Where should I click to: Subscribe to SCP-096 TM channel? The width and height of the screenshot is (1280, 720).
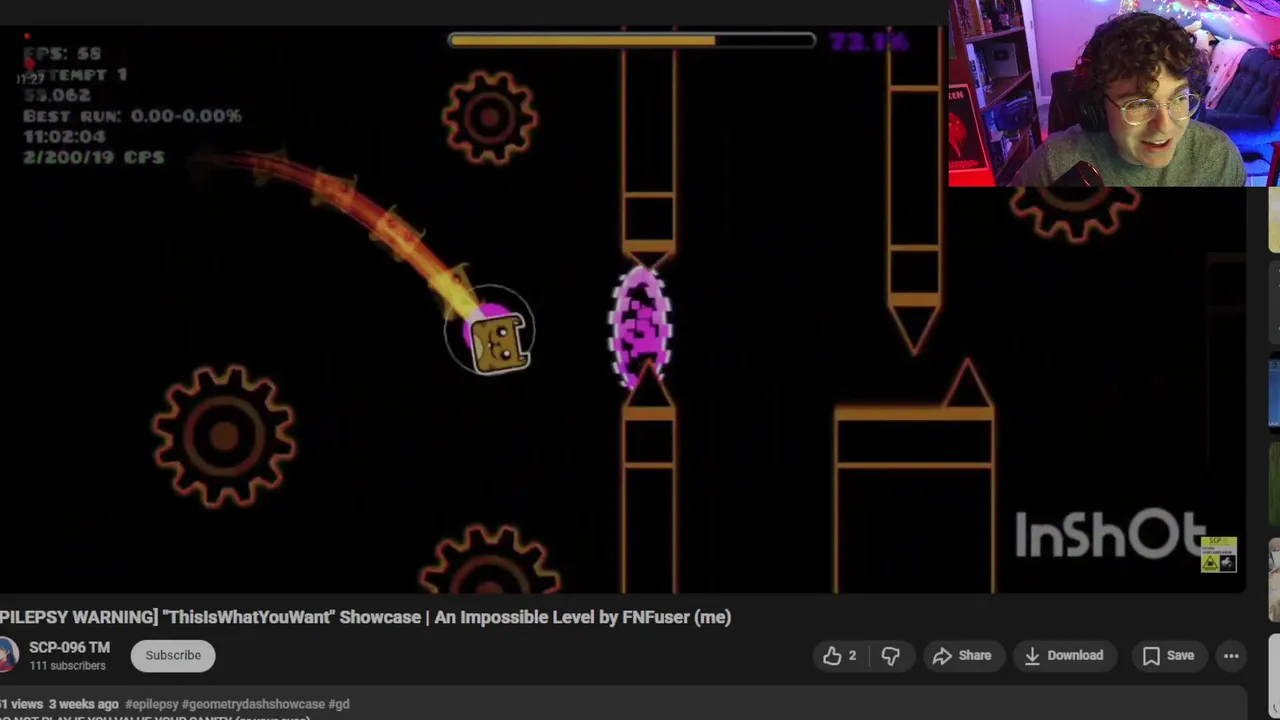(173, 655)
